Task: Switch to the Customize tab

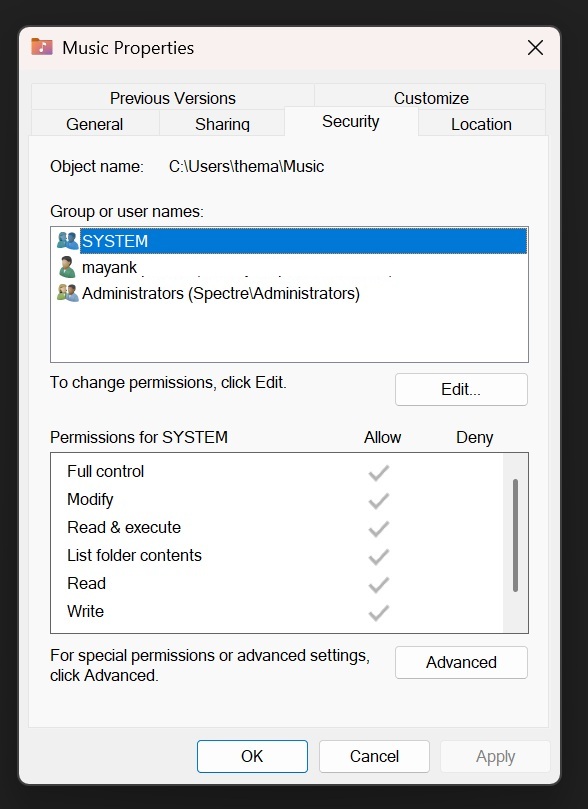Action: click(x=430, y=98)
